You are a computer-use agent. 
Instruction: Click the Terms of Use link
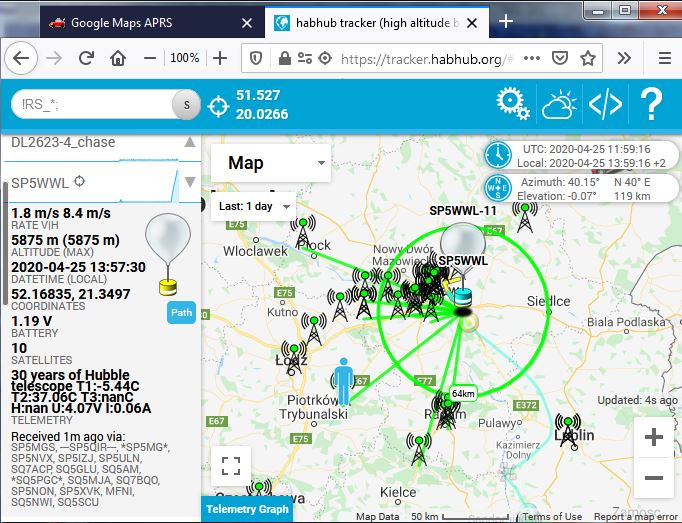click(x=552, y=516)
